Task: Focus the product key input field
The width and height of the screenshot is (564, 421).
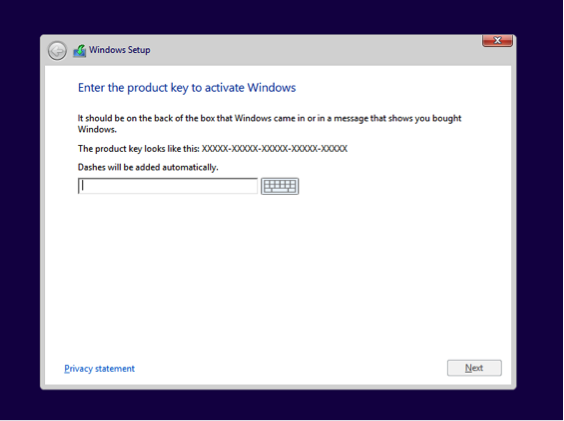Action: point(168,186)
